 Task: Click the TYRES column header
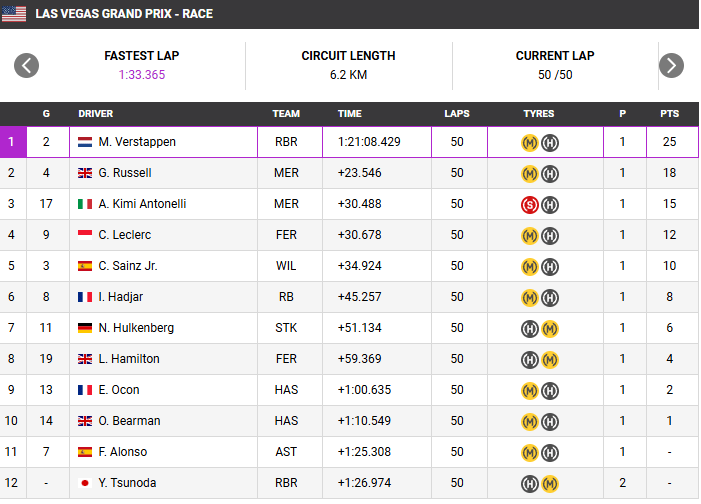pos(539,114)
